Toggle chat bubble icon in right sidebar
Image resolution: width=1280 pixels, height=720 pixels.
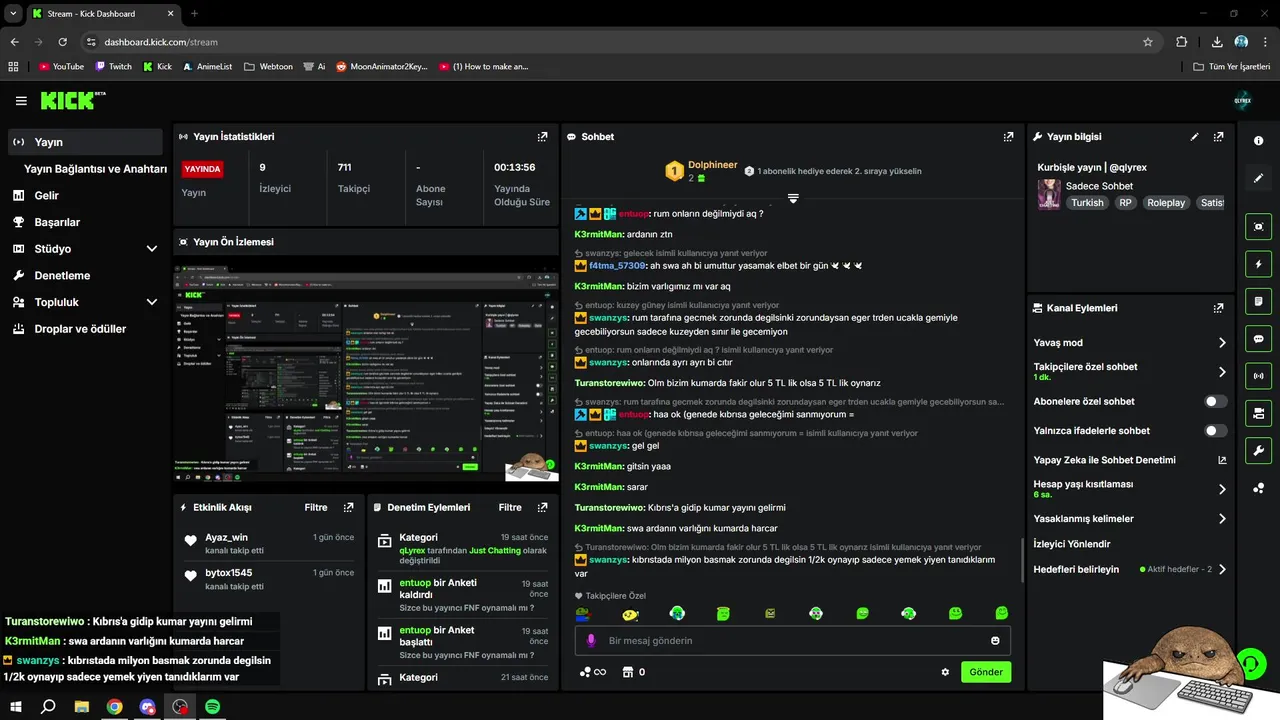tap(1258, 339)
